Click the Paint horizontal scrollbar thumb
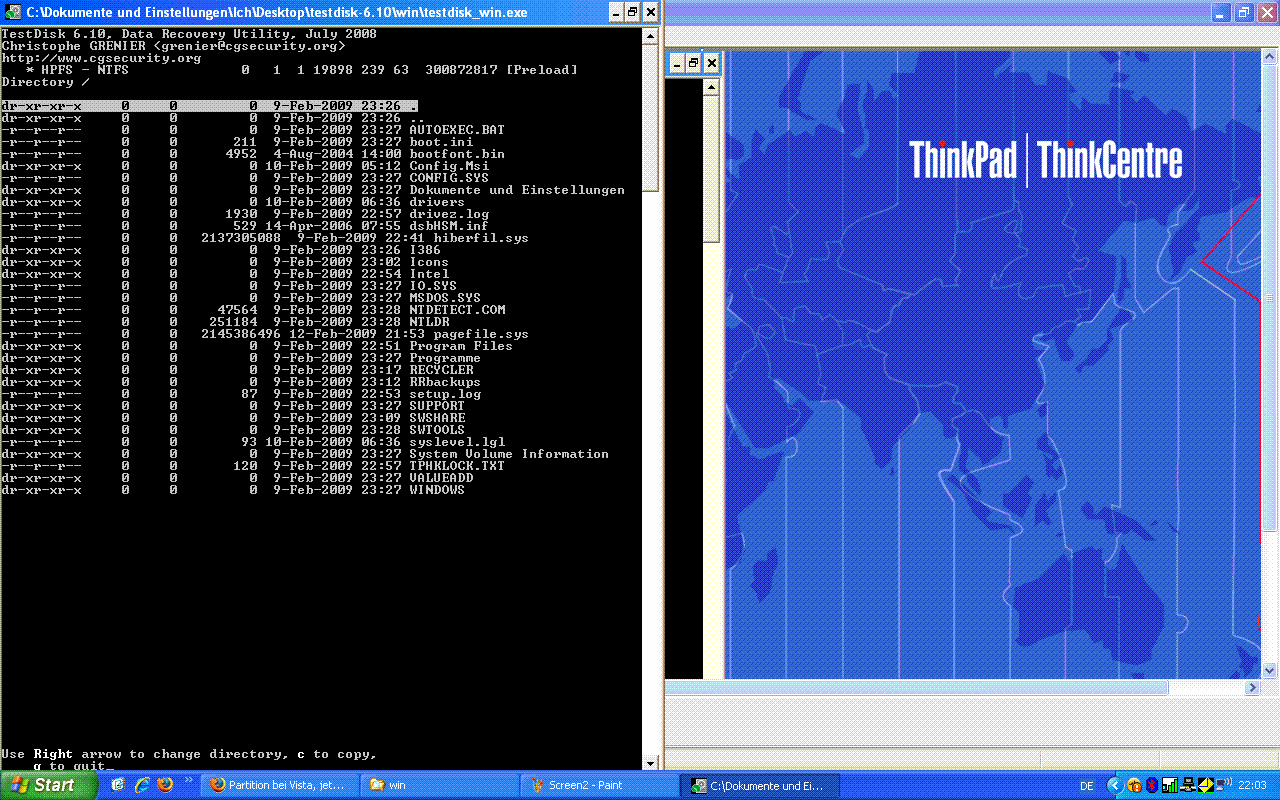1280x800 pixels. pos(916,688)
